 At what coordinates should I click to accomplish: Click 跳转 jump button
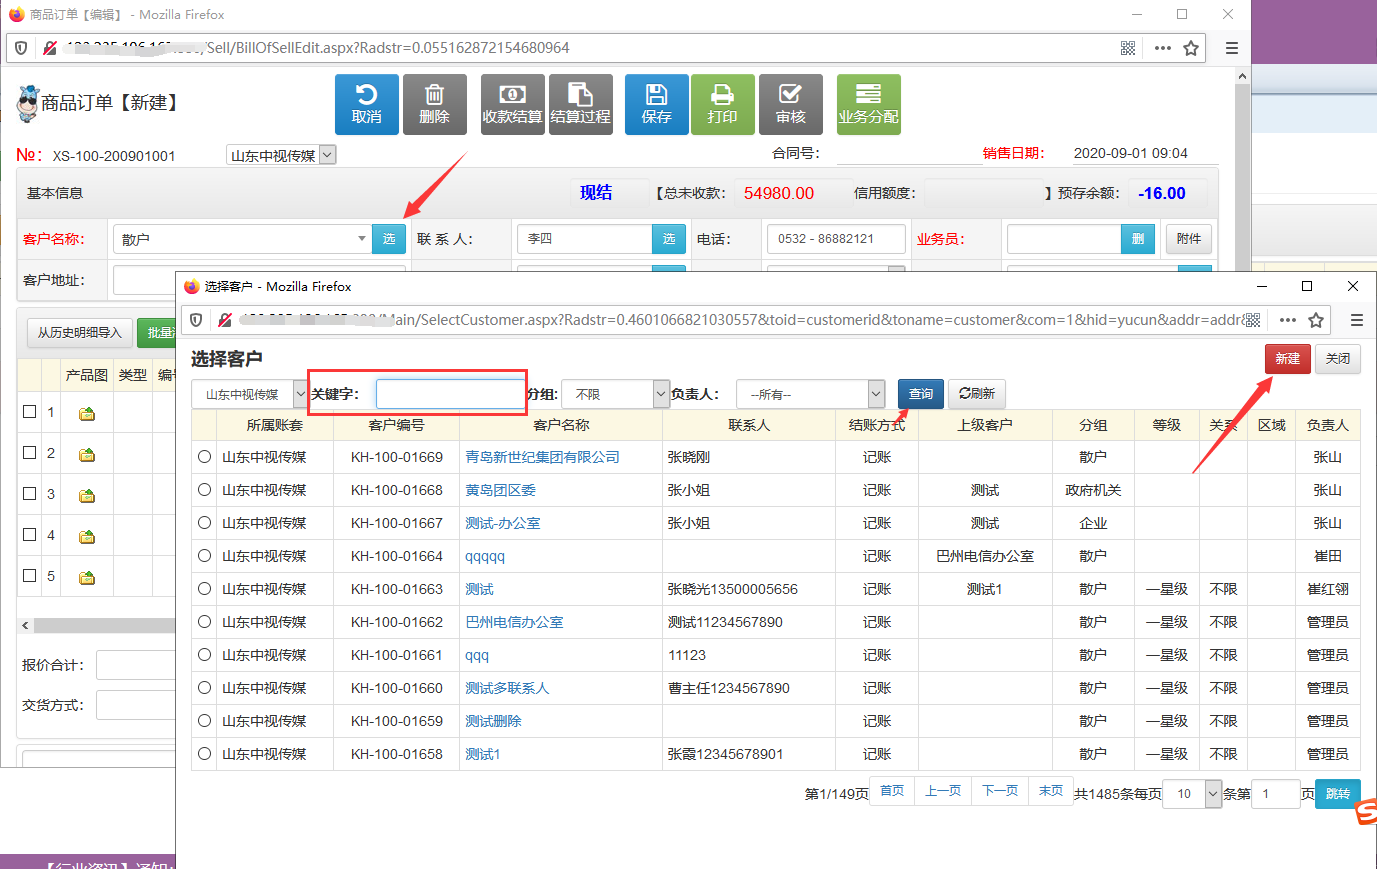point(1338,793)
